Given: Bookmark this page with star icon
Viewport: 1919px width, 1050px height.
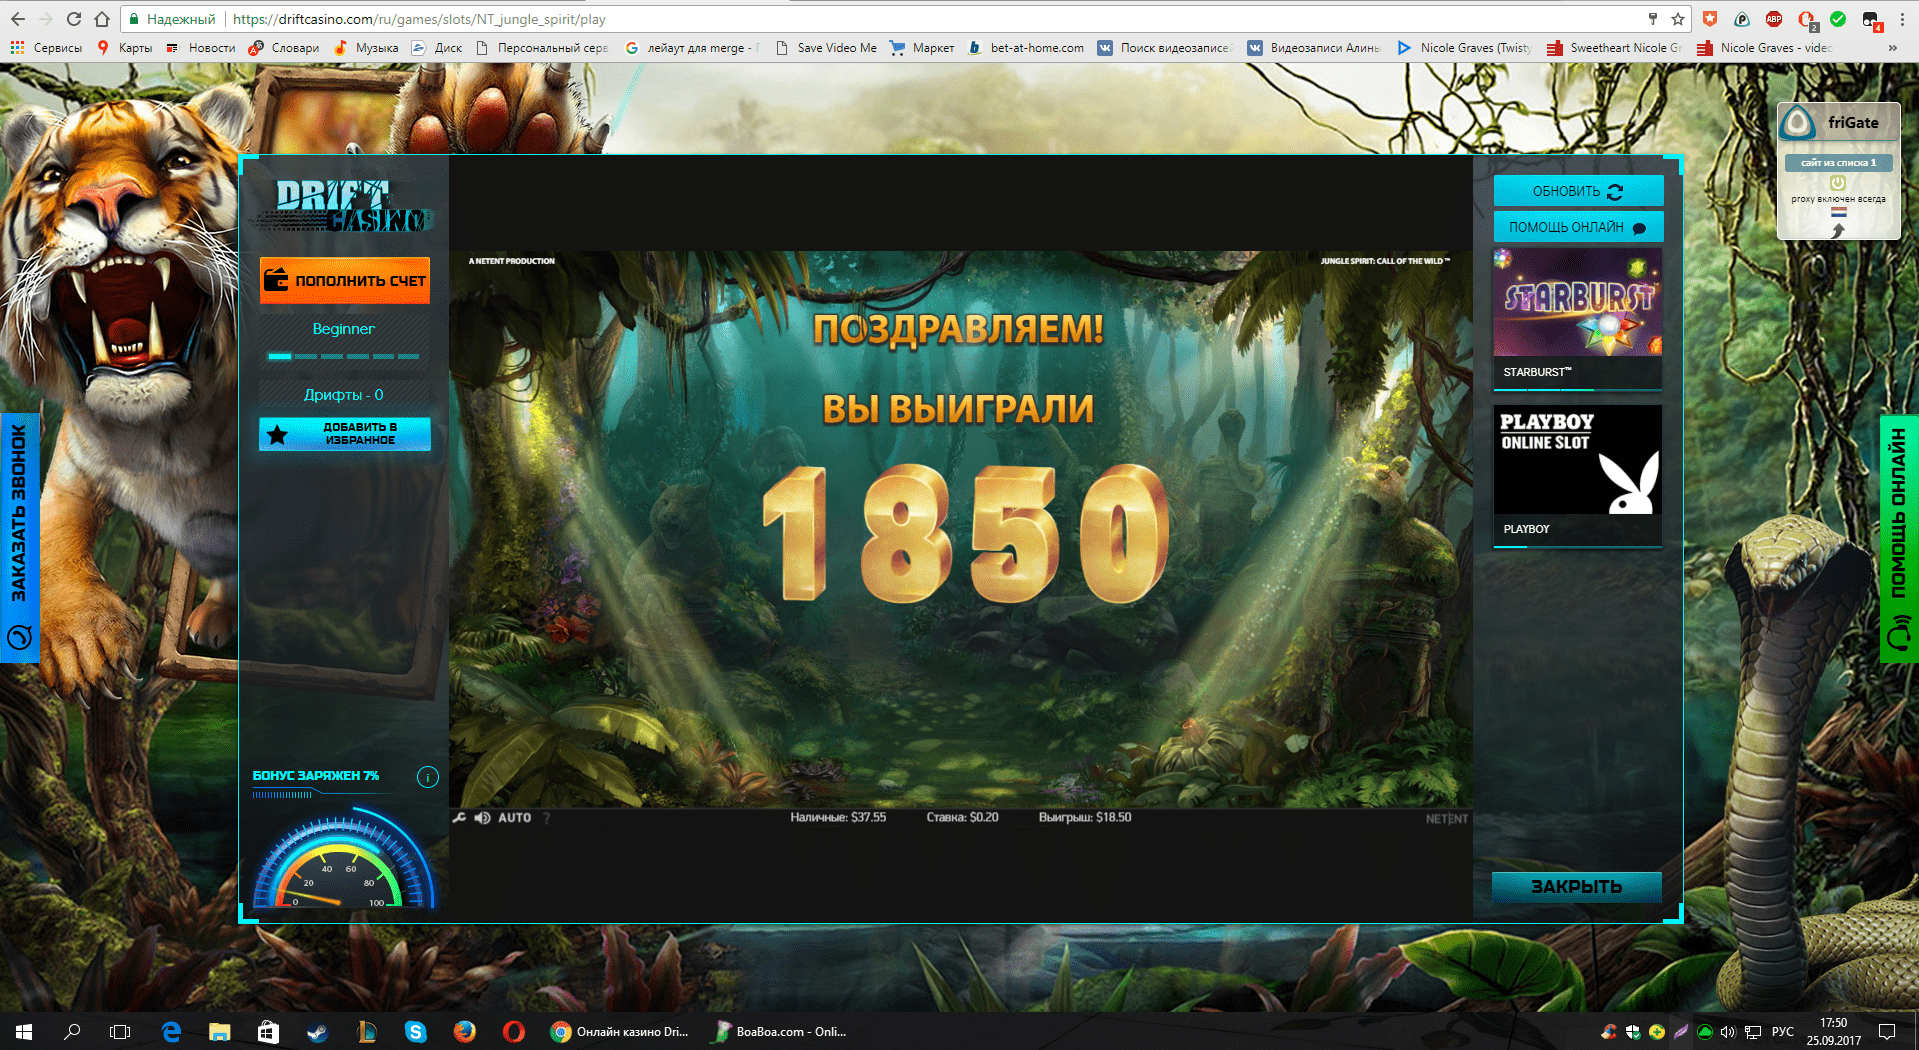Looking at the screenshot, I should (x=1678, y=19).
